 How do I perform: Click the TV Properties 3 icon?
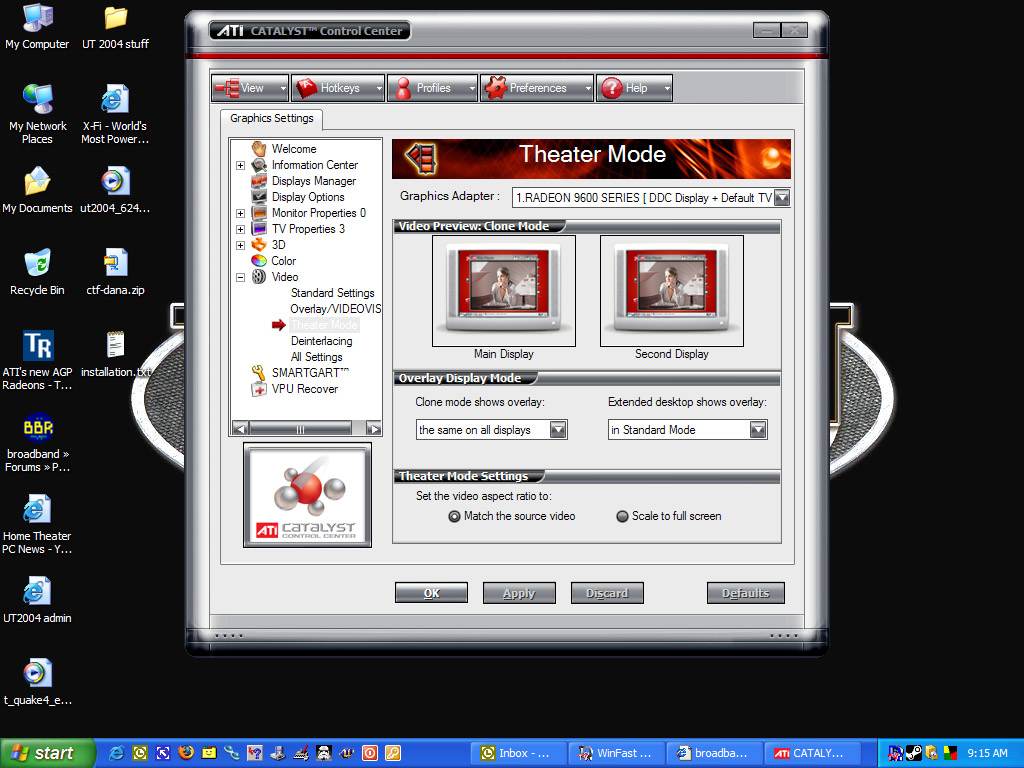[x=259, y=229]
